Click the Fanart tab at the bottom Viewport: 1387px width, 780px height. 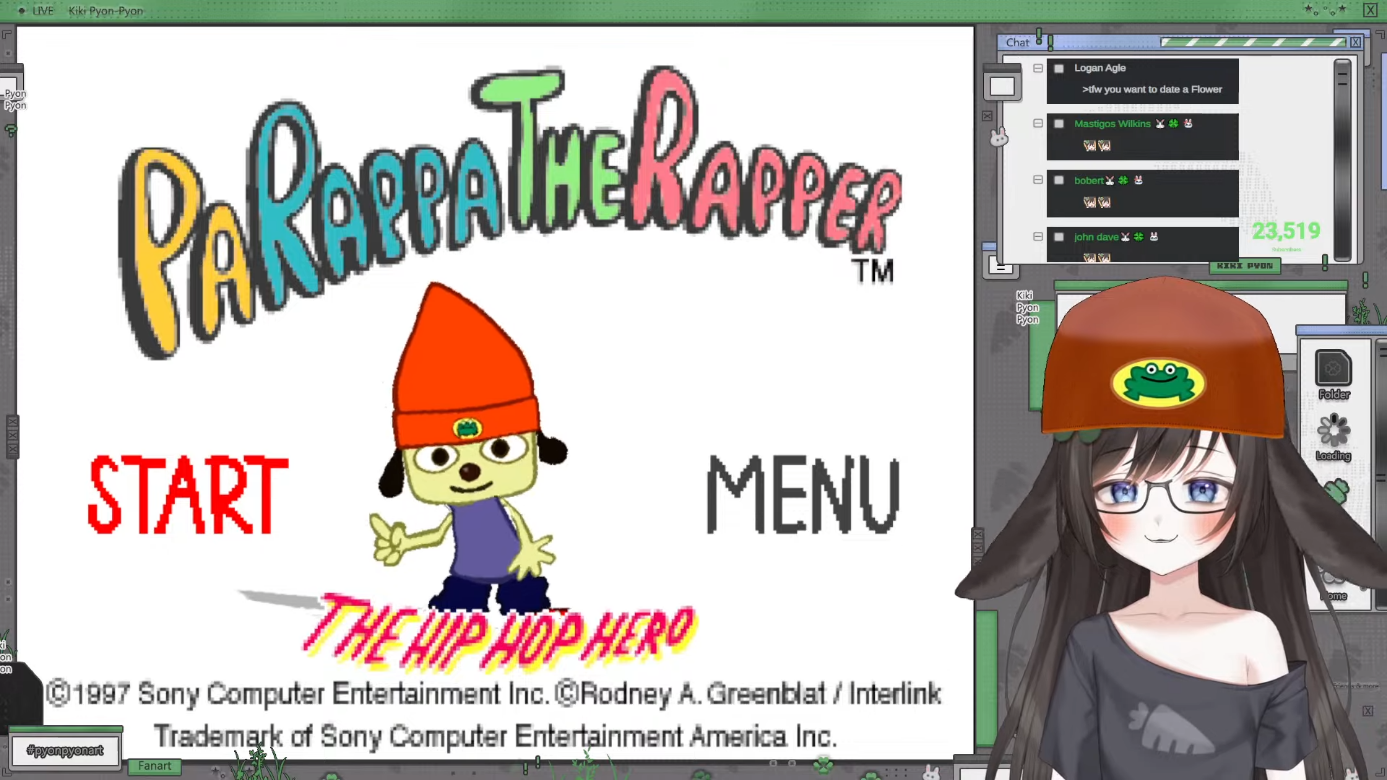point(154,766)
